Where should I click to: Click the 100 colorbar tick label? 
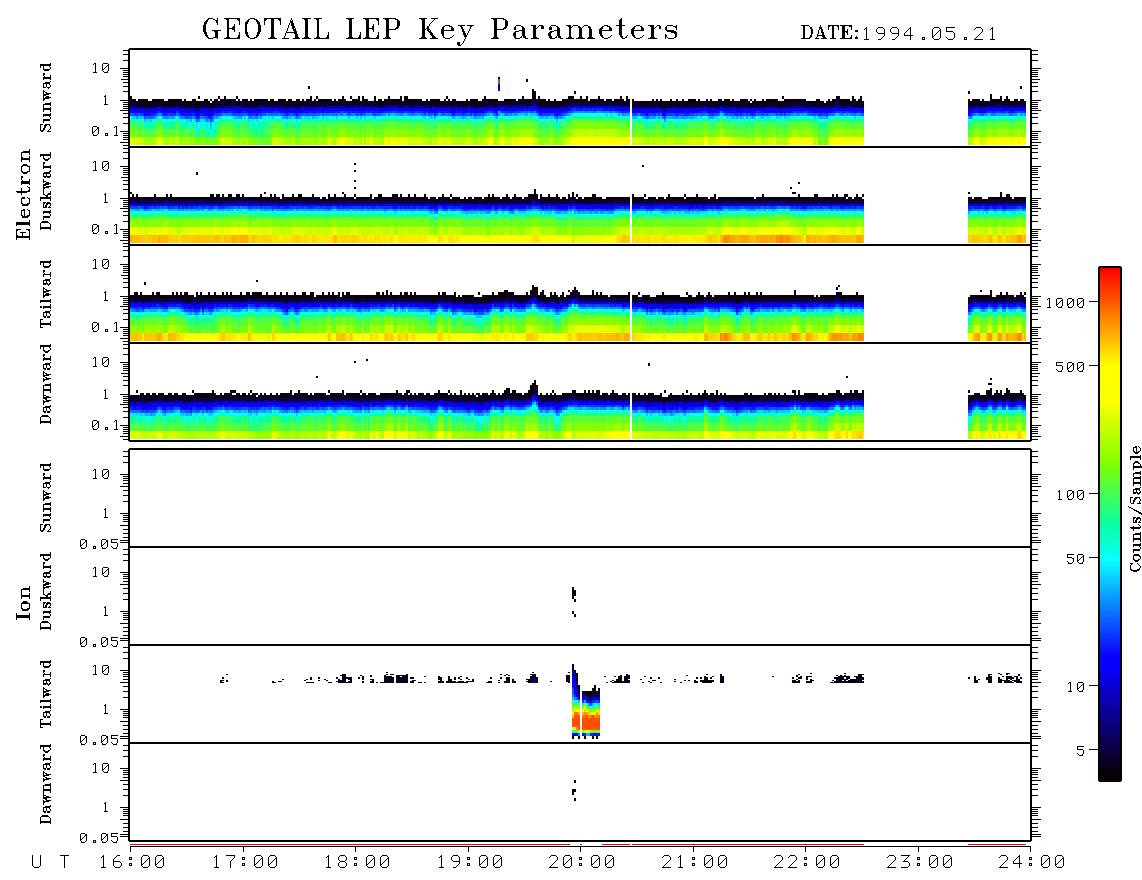click(1071, 495)
